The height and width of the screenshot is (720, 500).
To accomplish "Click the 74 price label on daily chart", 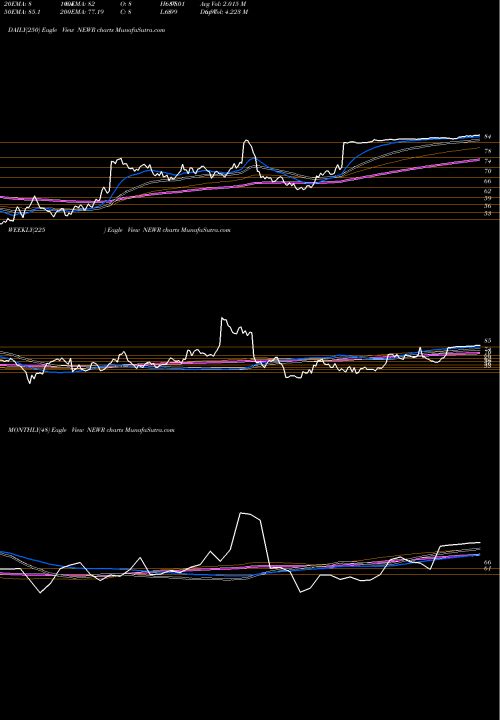I will click(x=488, y=162).
